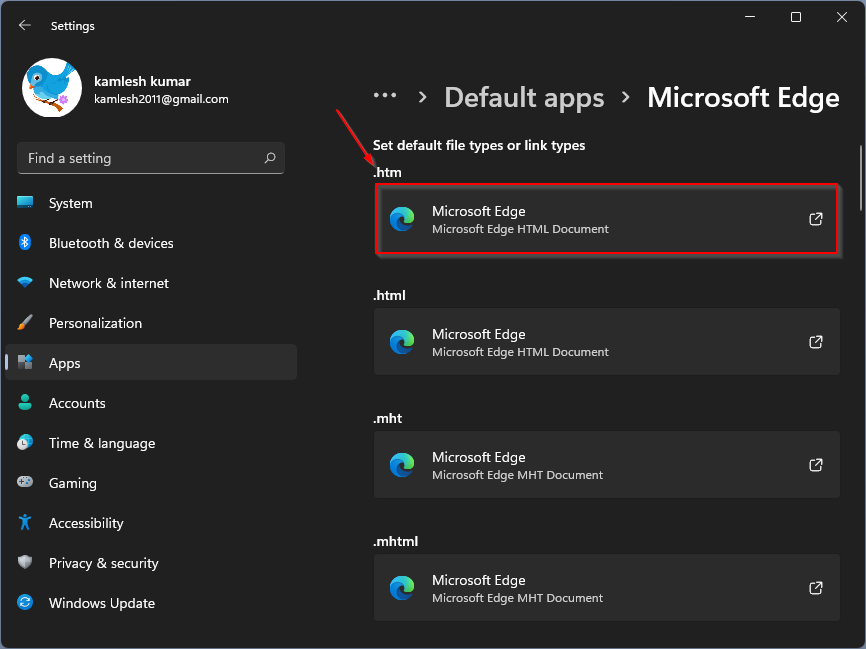Click the Privacy & security shield icon
Image resolution: width=866 pixels, height=649 pixels.
[x=27, y=563]
